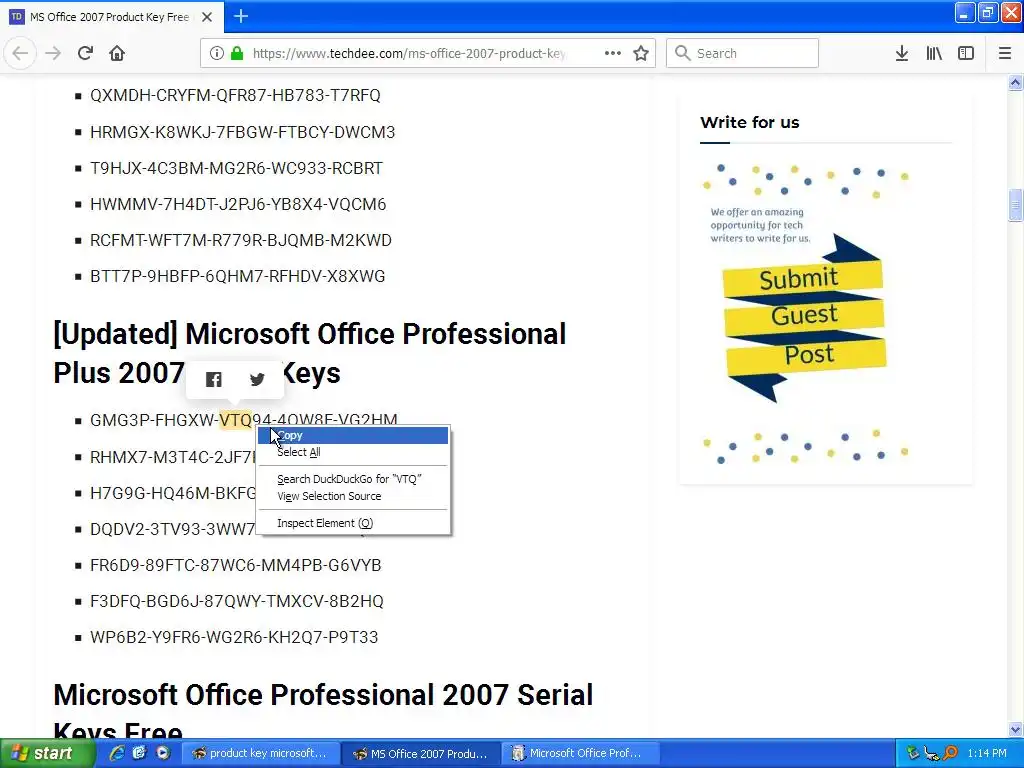Screen dimensions: 1024x768
Task: Toggle the sidebar view icon
Action: click(x=966, y=53)
